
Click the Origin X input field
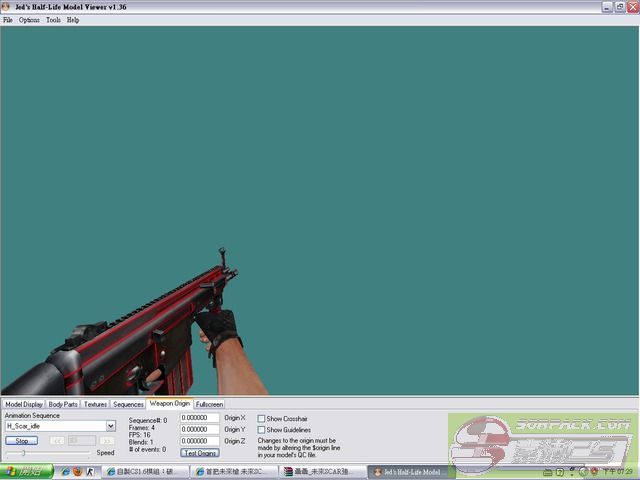point(199,418)
